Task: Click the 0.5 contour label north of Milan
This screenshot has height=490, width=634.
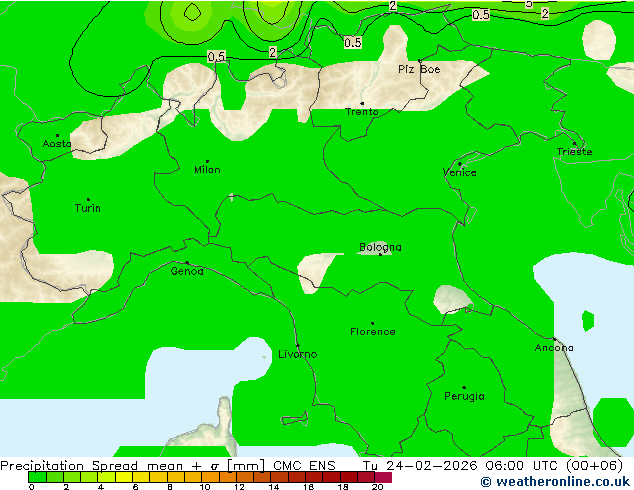Action: click(x=216, y=57)
